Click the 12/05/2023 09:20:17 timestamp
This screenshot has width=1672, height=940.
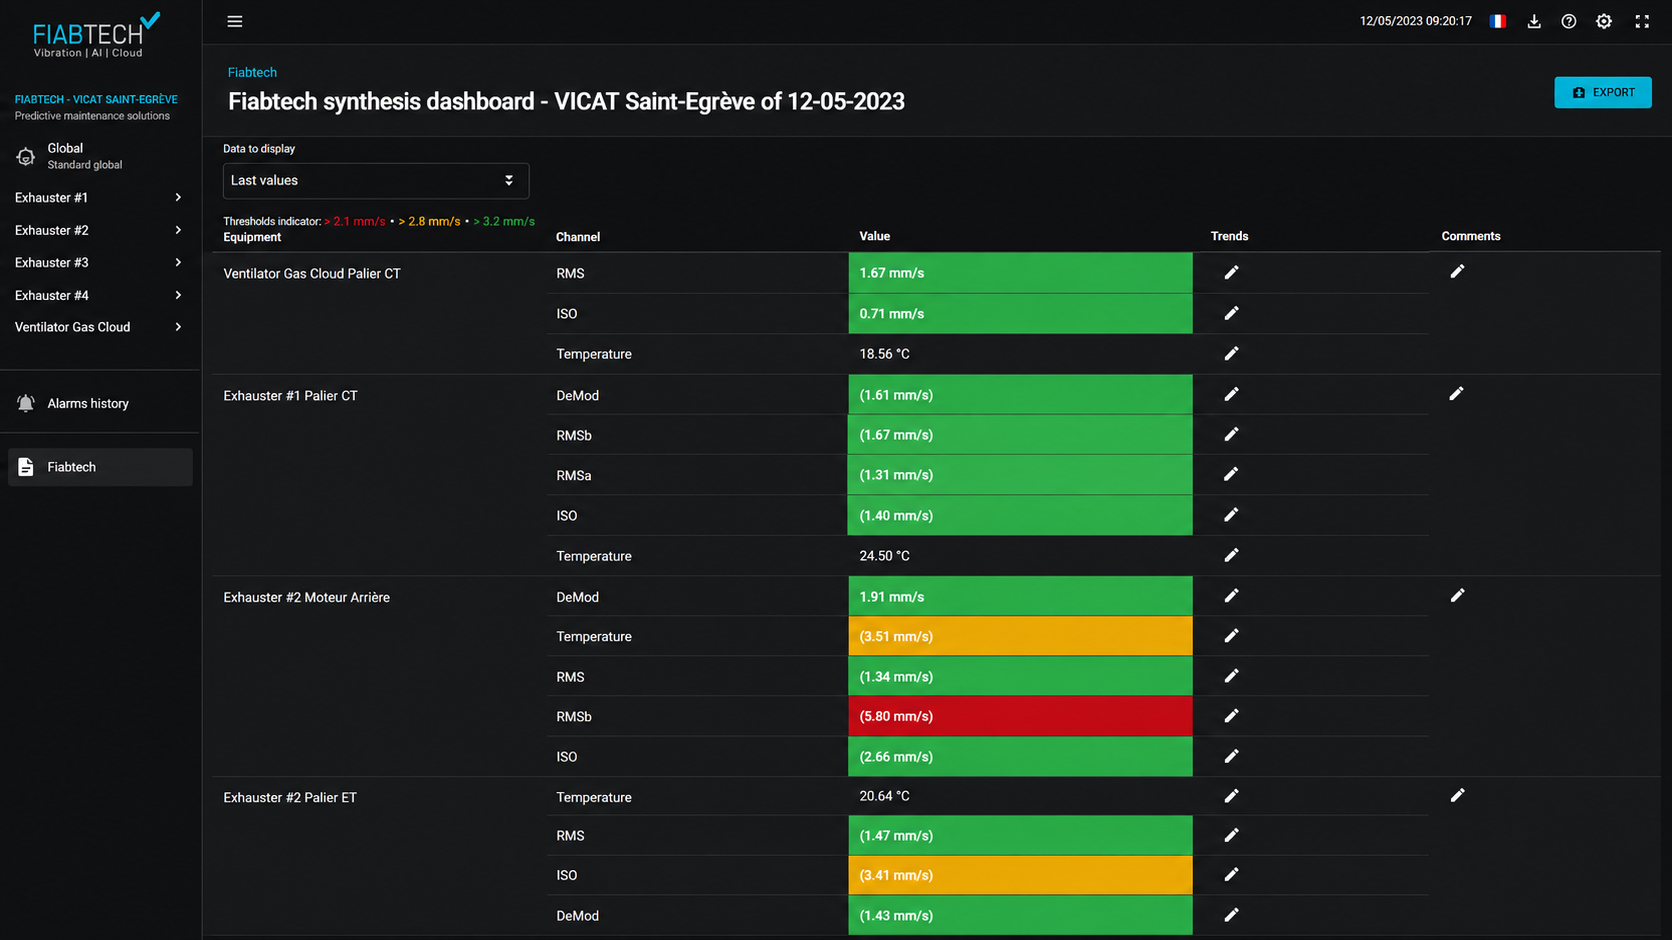click(x=1415, y=21)
